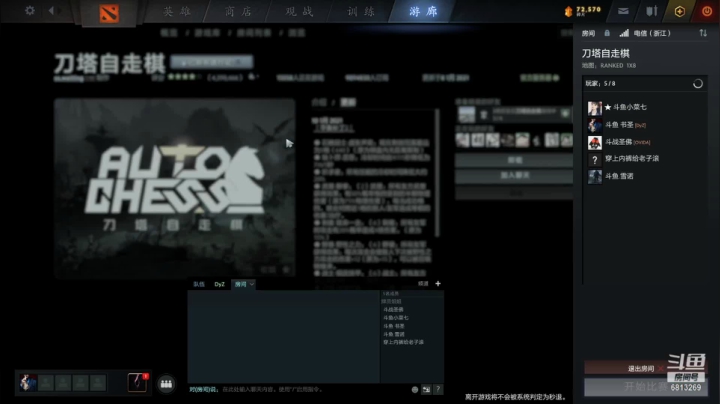The width and height of the screenshot is (720, 404).
Task: Click the description panel scrollbar
Action: [x=437, y=174]
